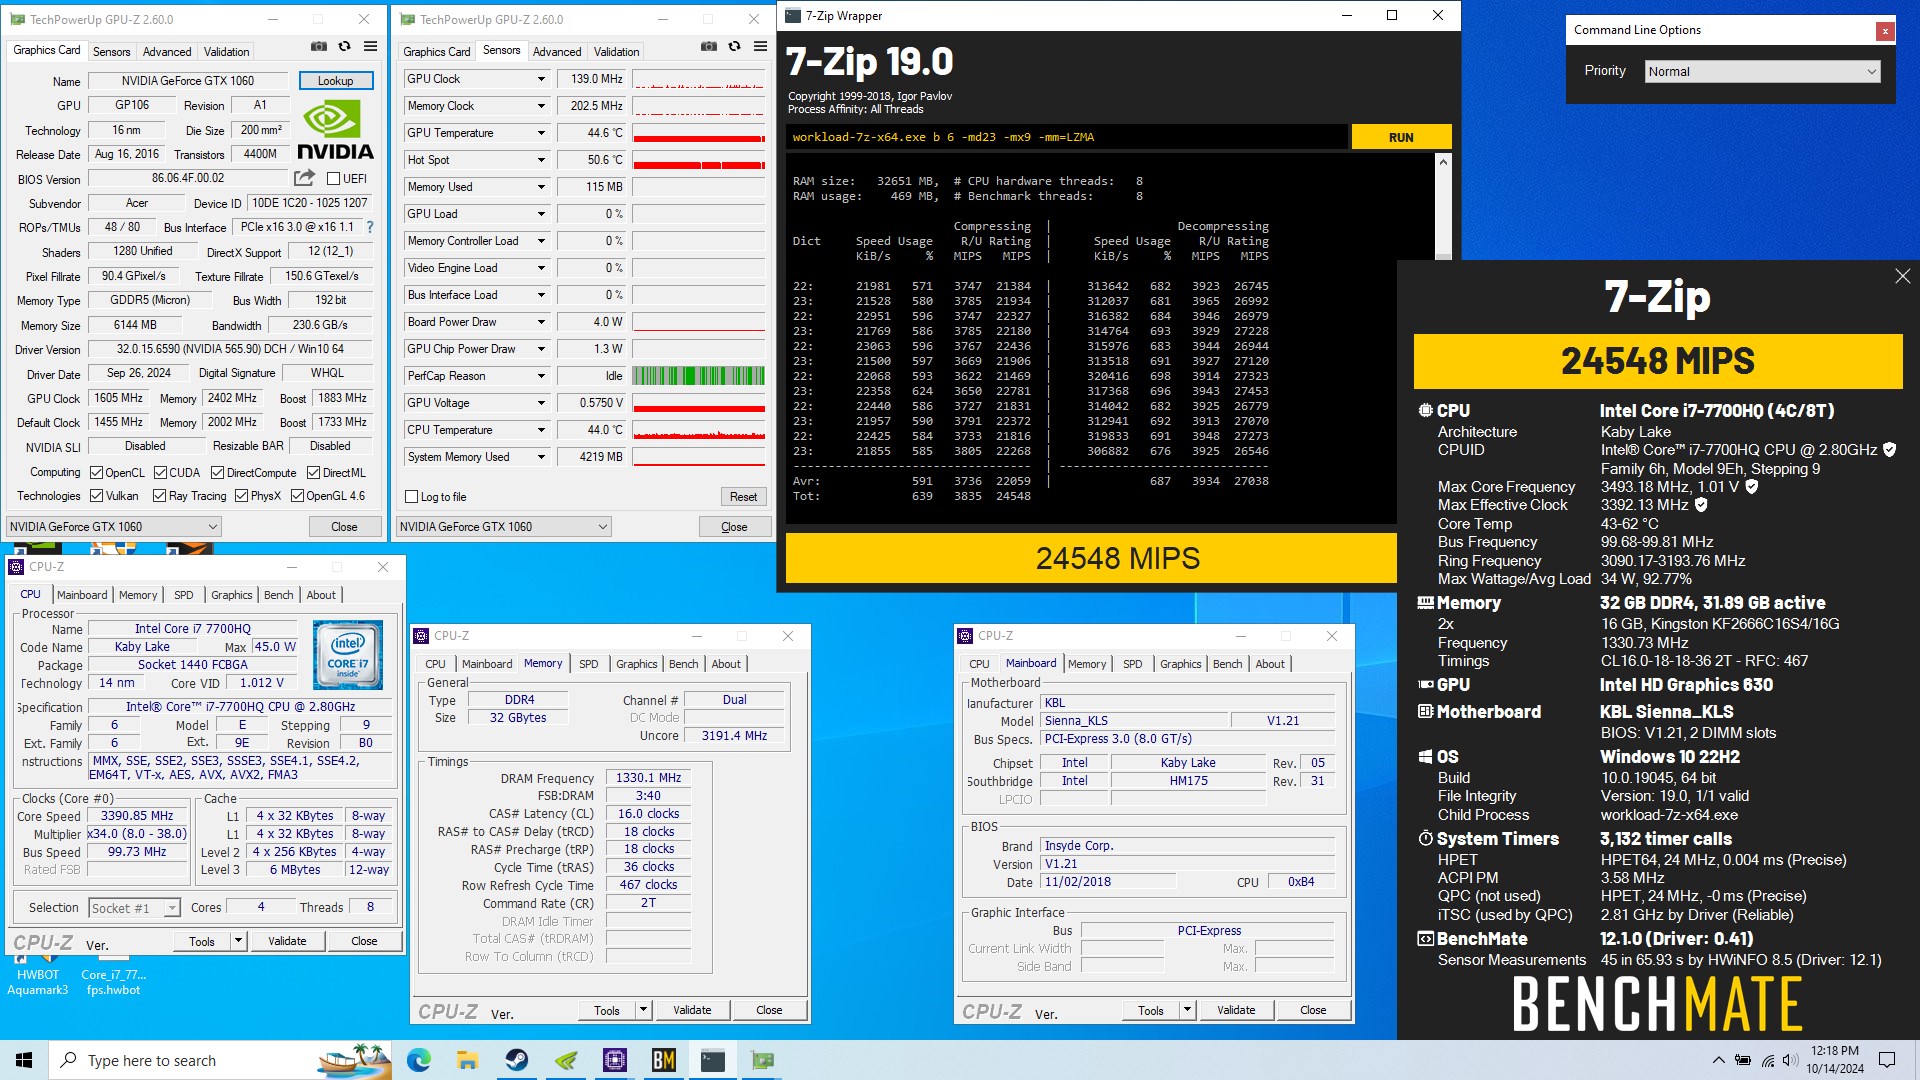
Task: Click the taskbar search box
Action: coord(222,1060)
